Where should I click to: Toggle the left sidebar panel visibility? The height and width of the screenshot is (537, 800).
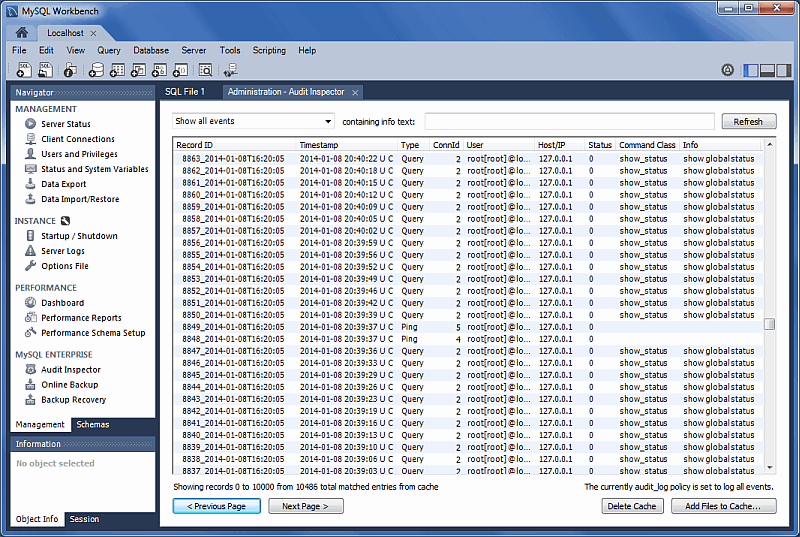[x=751, y=70]
